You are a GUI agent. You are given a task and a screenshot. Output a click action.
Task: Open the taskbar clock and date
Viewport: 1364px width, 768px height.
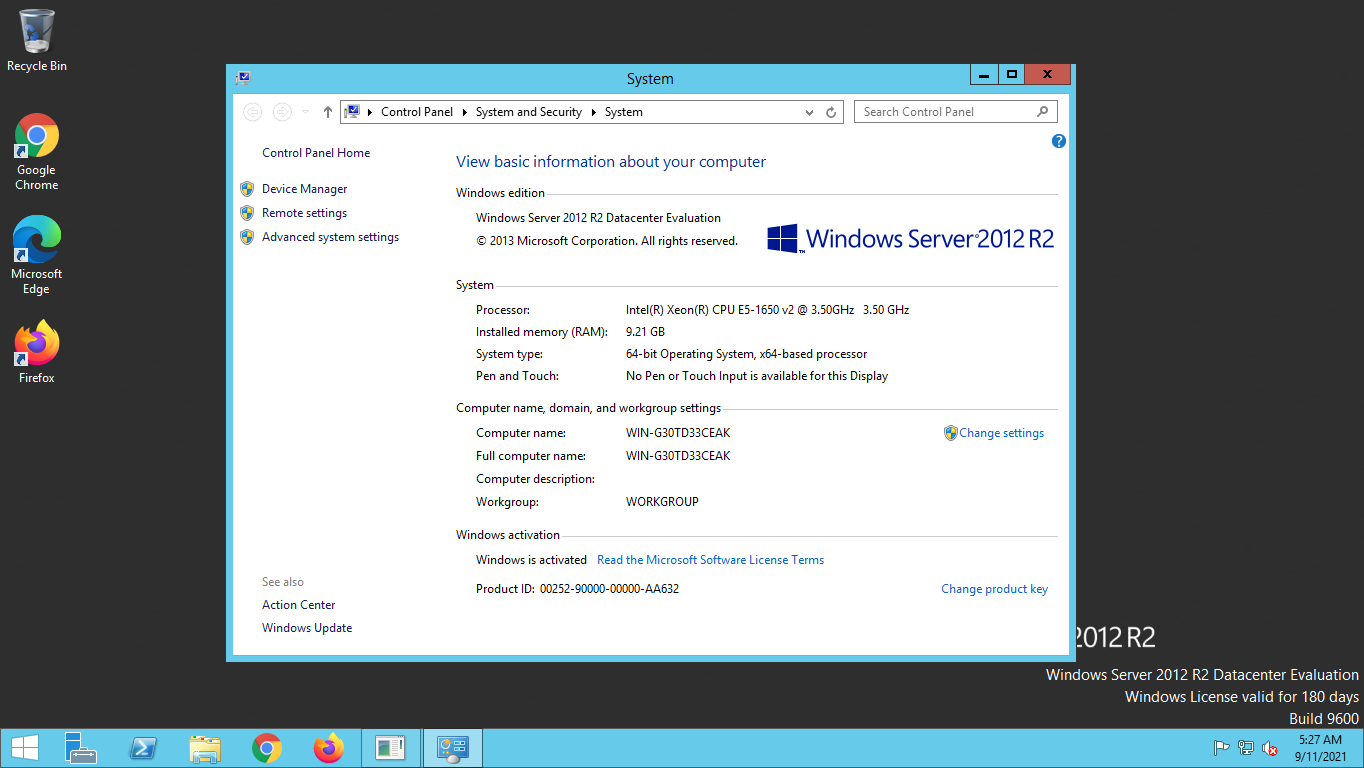(1320, 748)
